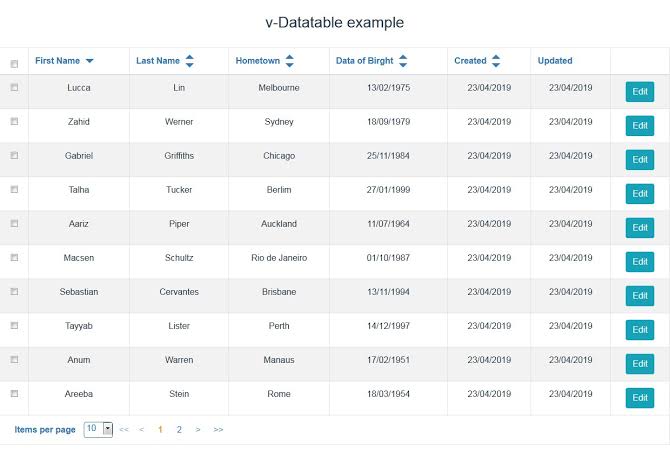Check the row checkbox for Lucca
The height and width of the screenshot is (458, 670).
click(14, 87)
